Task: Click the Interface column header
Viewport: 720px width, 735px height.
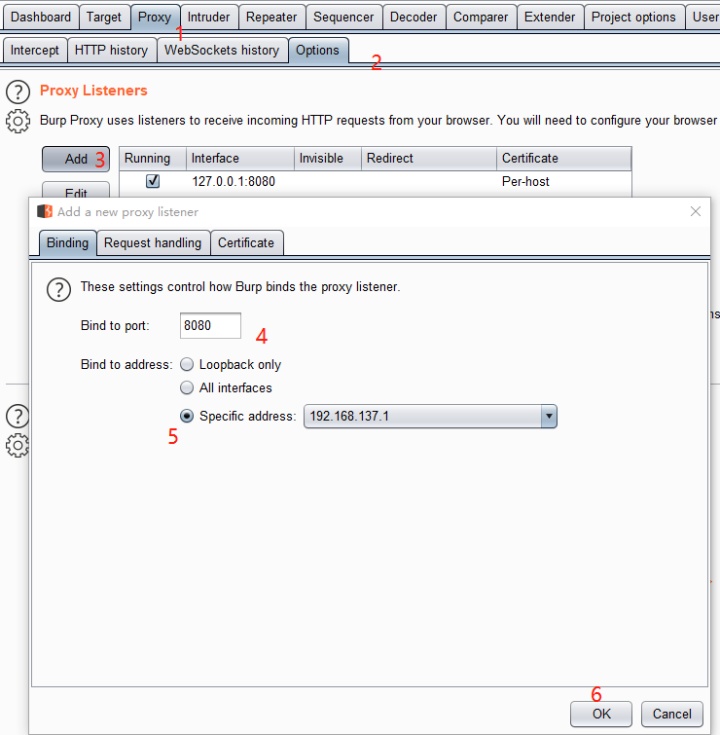Action: click(x=240, y=158)
